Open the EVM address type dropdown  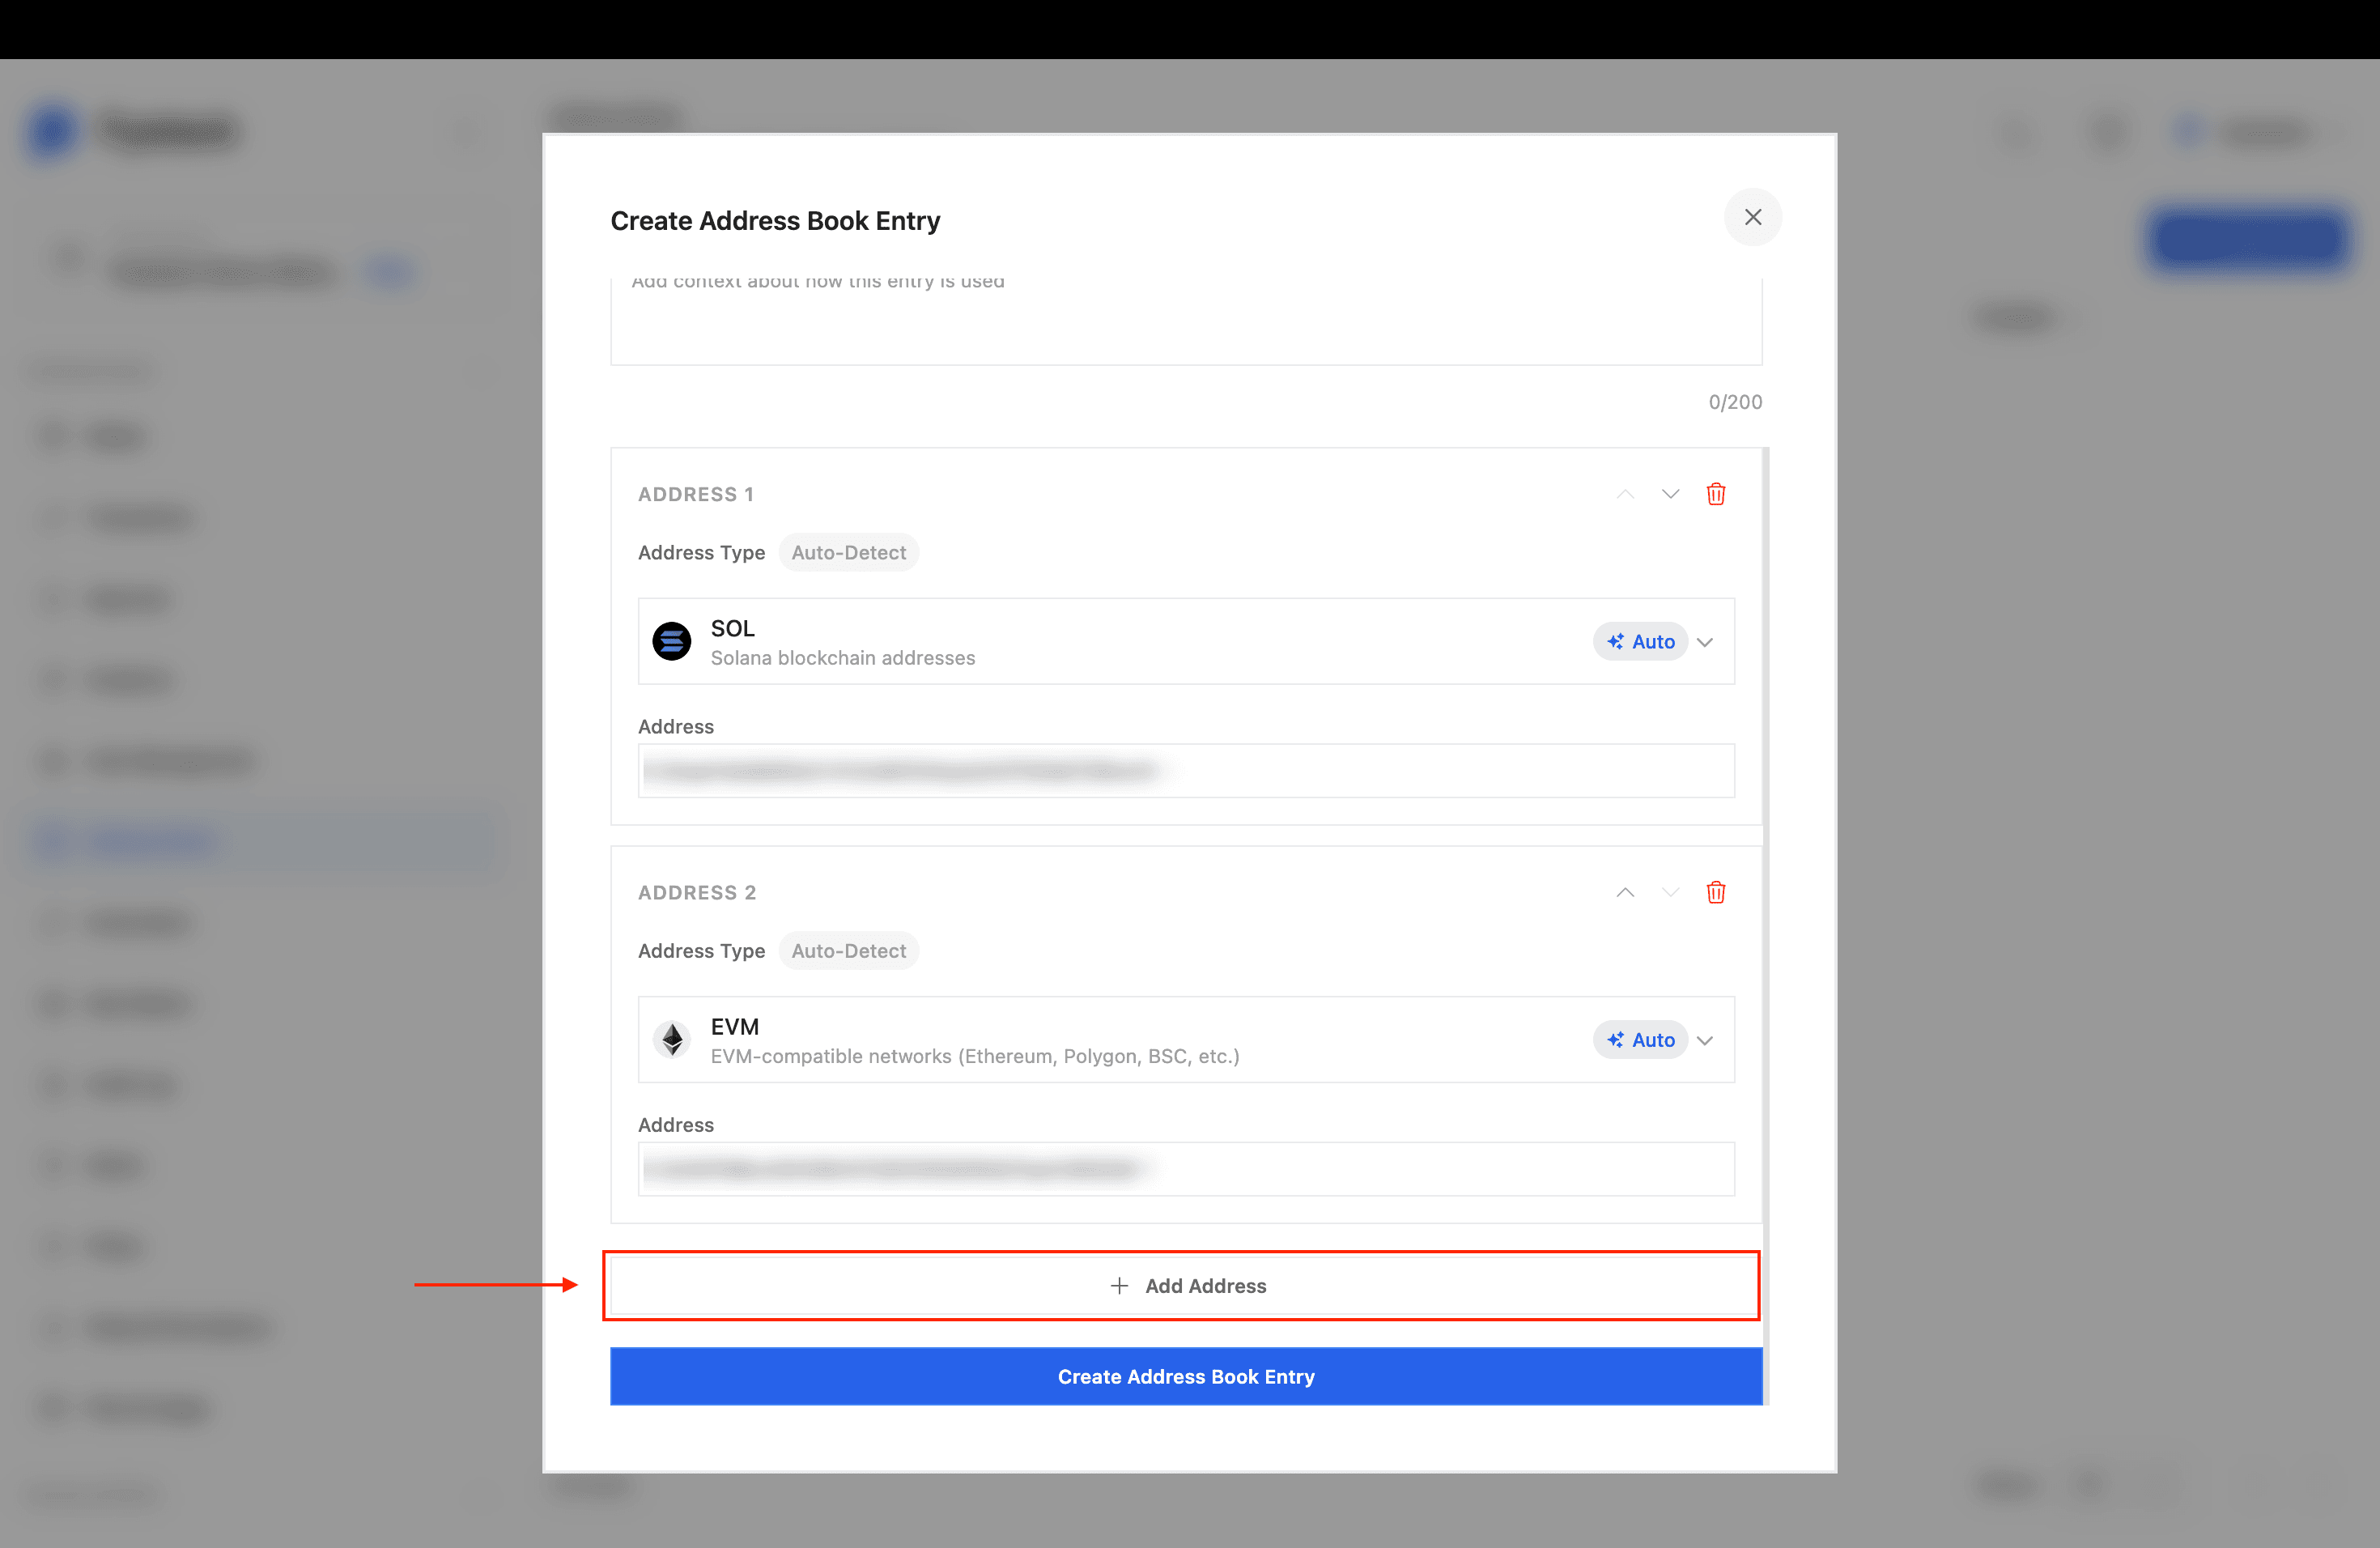point(1186,1040)
